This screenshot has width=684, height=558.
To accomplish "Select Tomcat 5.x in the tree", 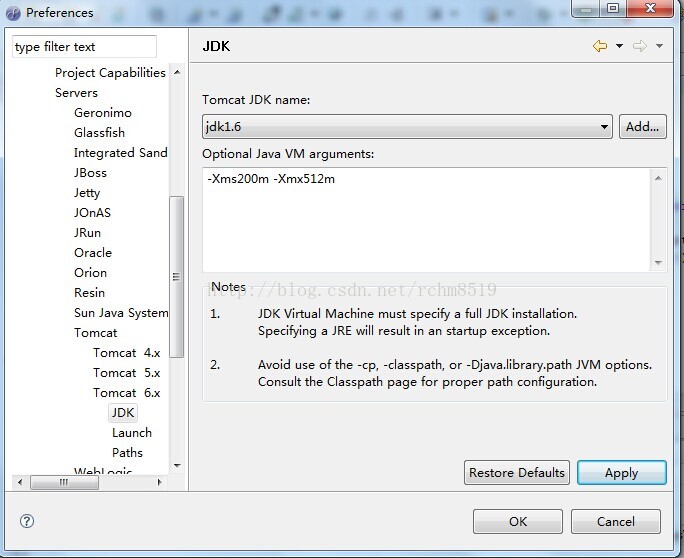I will coord(127,373).
